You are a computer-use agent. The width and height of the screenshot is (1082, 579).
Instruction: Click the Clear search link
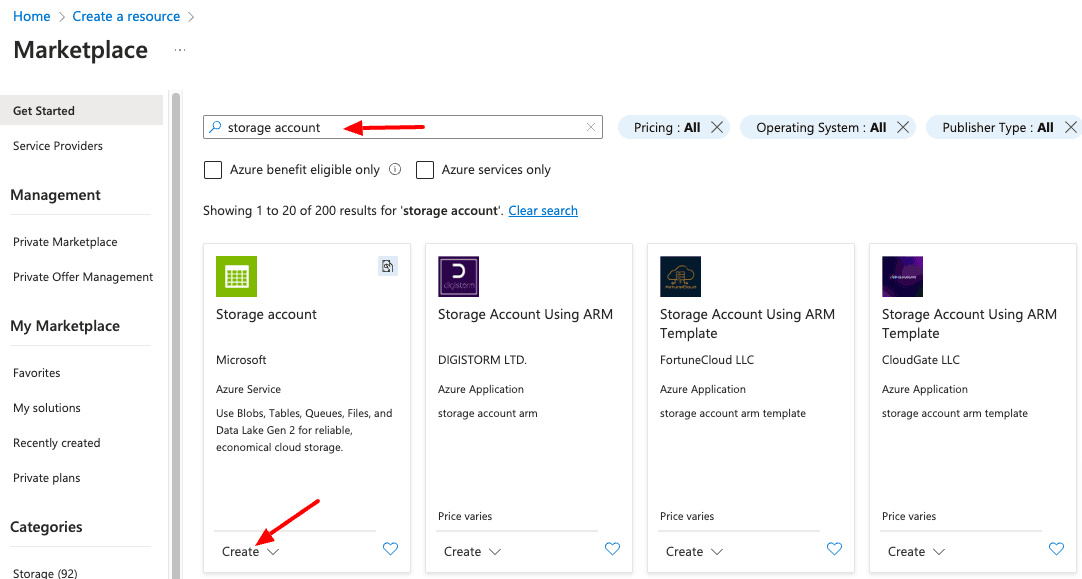543,210
